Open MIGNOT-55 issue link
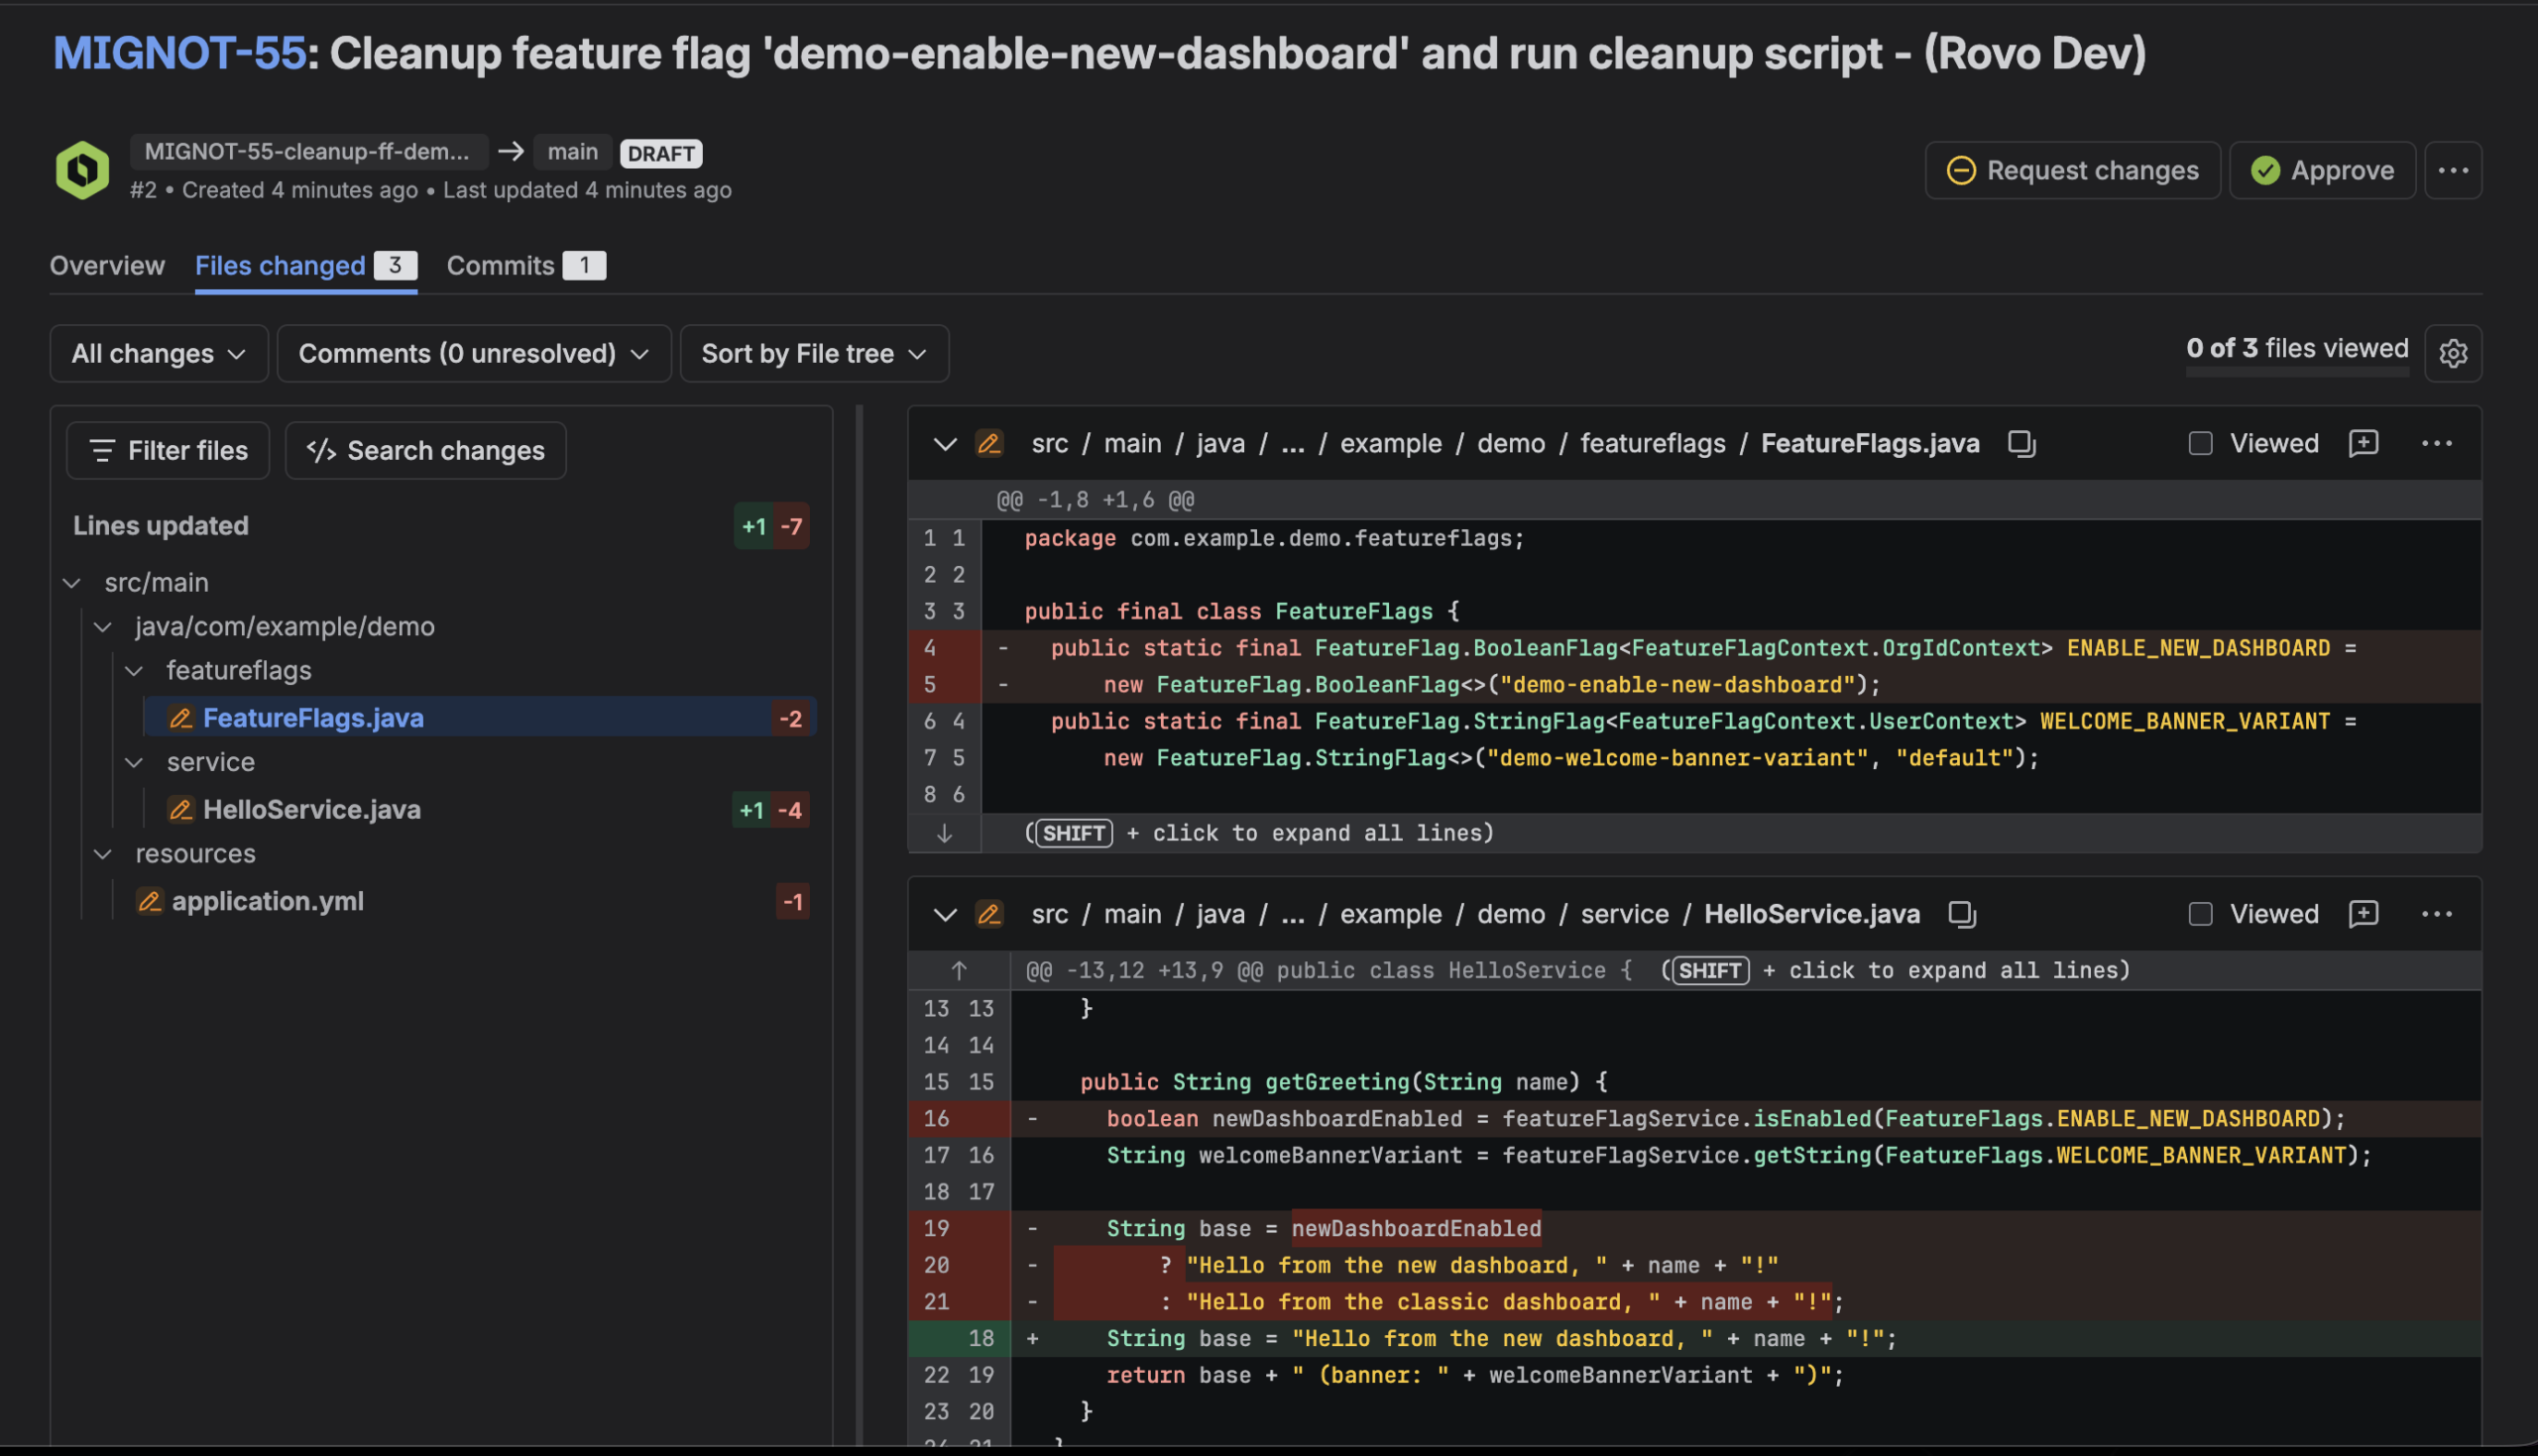The width and height of the screenshot is (2538, 1456). point(178,53)
